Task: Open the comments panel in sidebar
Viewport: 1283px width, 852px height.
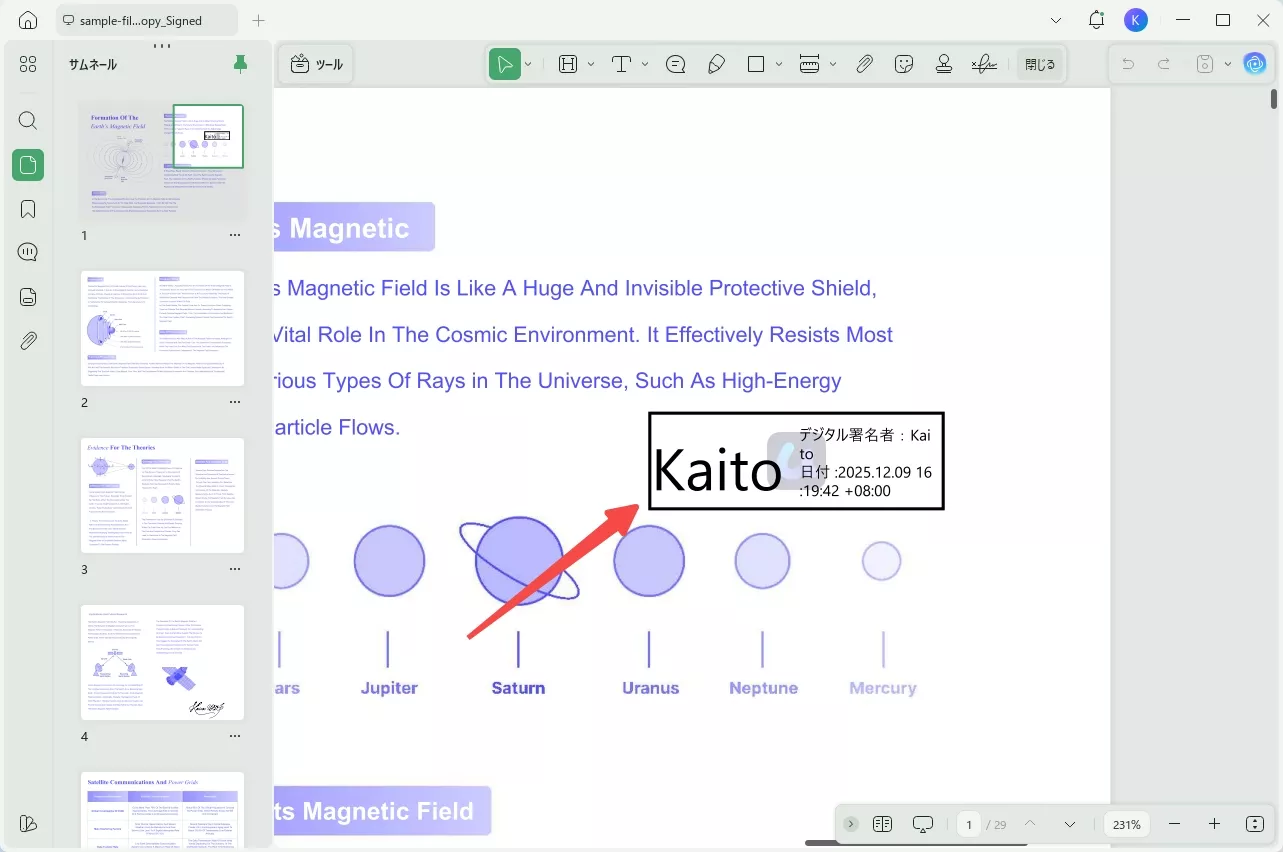Action: pyautogui.click(x=28, y=252)
